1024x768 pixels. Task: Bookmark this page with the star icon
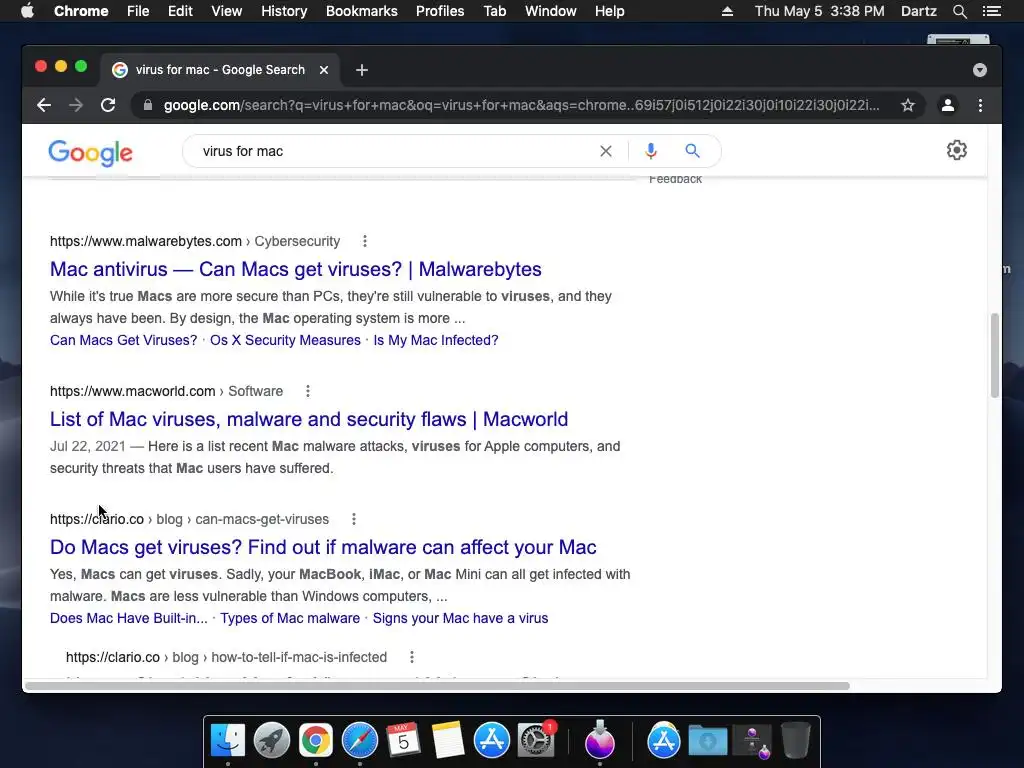tap(908, 105)
